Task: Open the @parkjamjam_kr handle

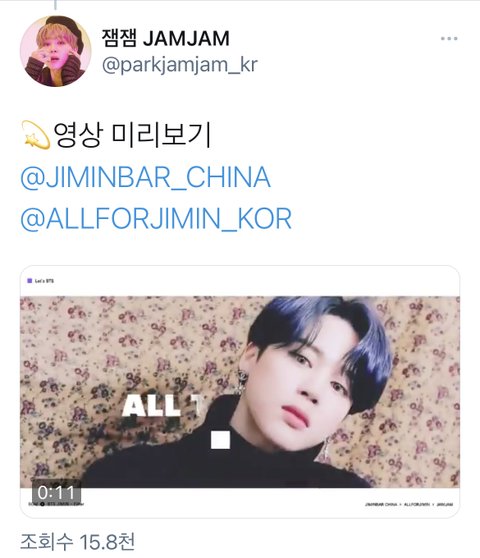Action: (180, 65)
